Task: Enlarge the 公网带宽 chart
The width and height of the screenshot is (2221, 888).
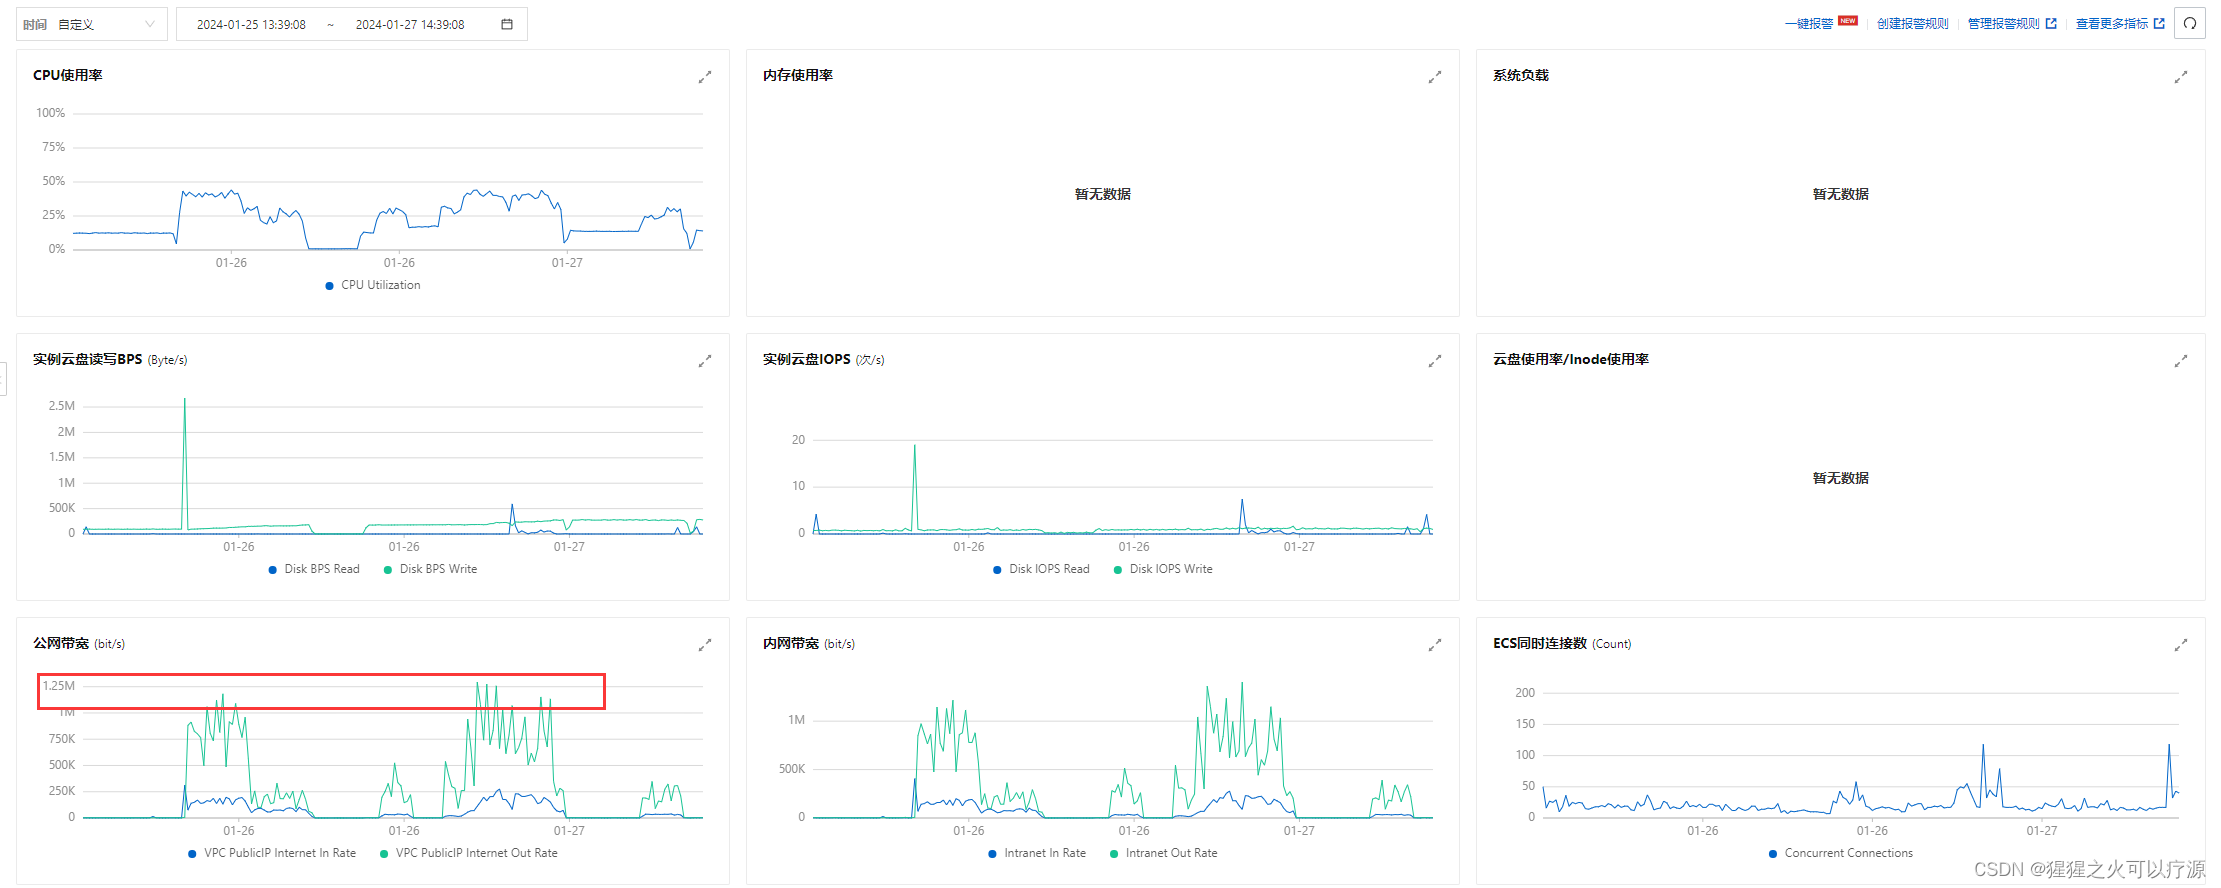Action: 705,644
